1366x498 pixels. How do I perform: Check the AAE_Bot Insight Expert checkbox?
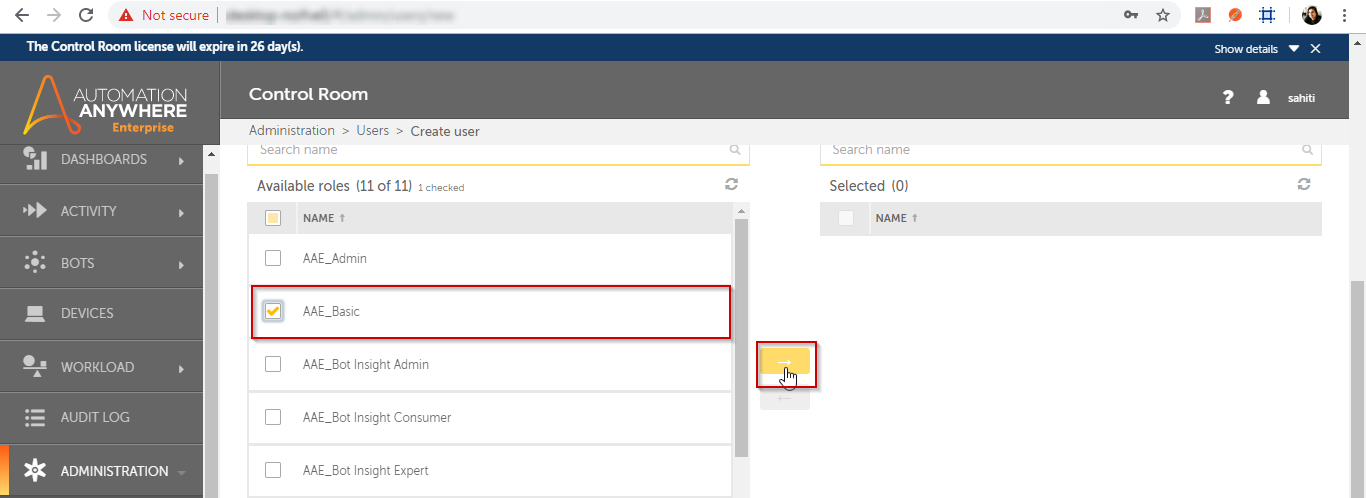pos(273,470)
